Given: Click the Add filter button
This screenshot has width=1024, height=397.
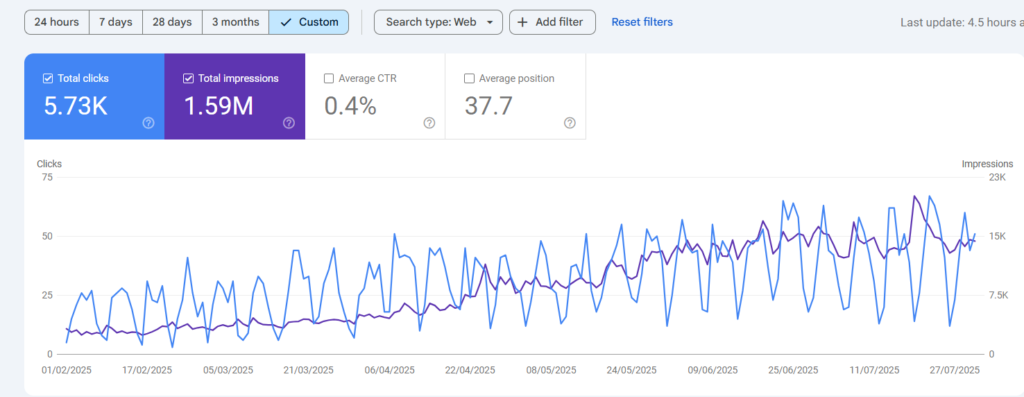Looking at the screenshot, I should pos(552,22).
